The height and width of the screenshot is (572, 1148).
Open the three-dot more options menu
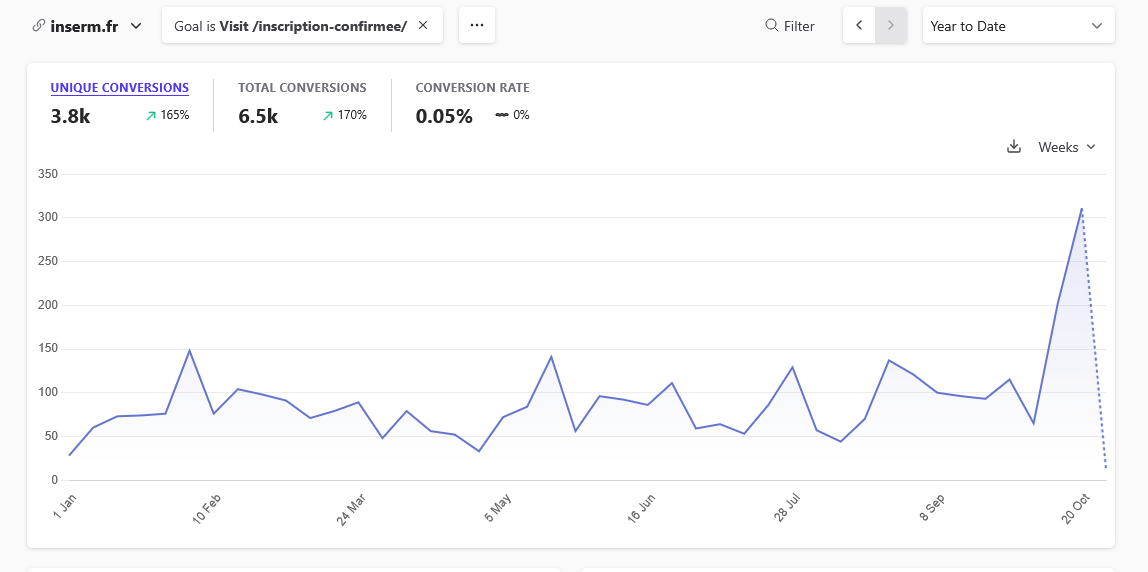point(477,26)
